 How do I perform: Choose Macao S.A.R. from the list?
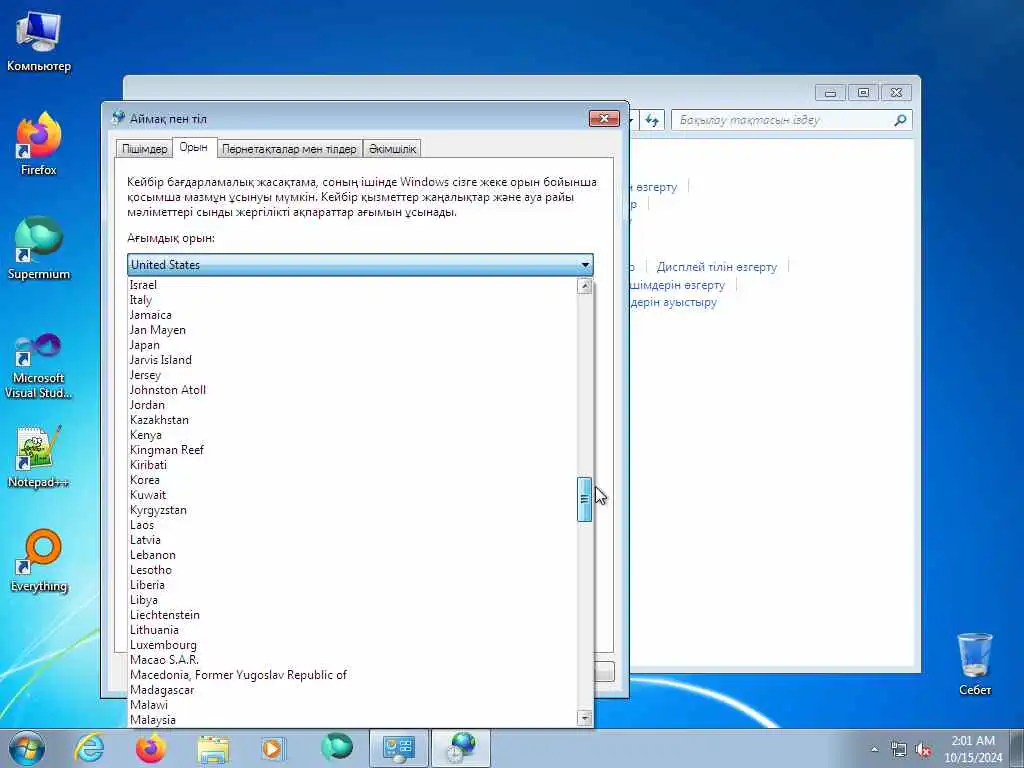click(x=353, y=660)
